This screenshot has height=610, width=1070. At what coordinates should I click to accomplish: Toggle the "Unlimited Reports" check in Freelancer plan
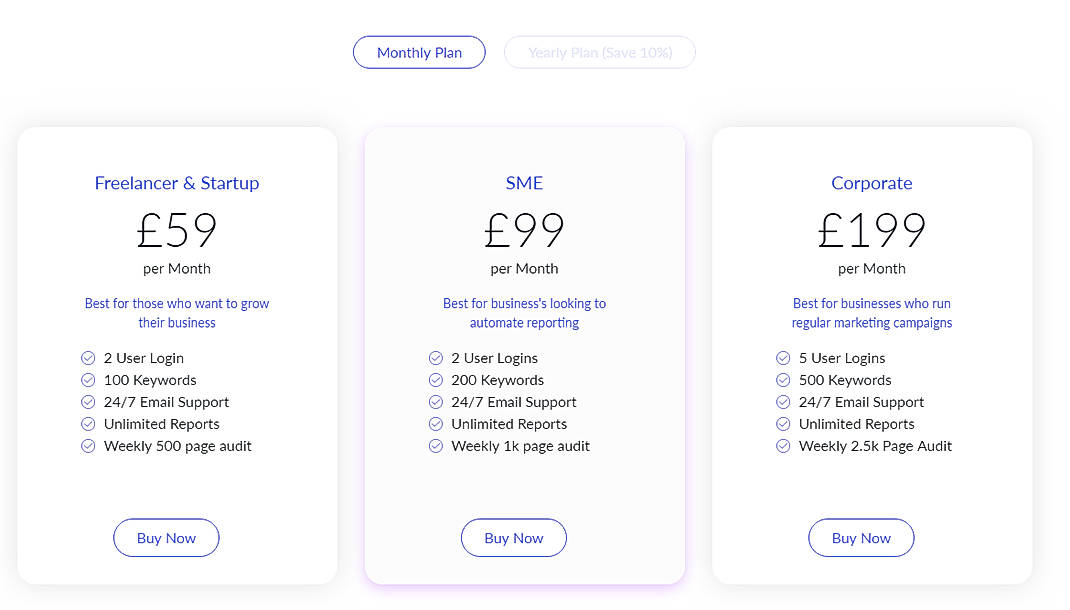tap(86, 424)
